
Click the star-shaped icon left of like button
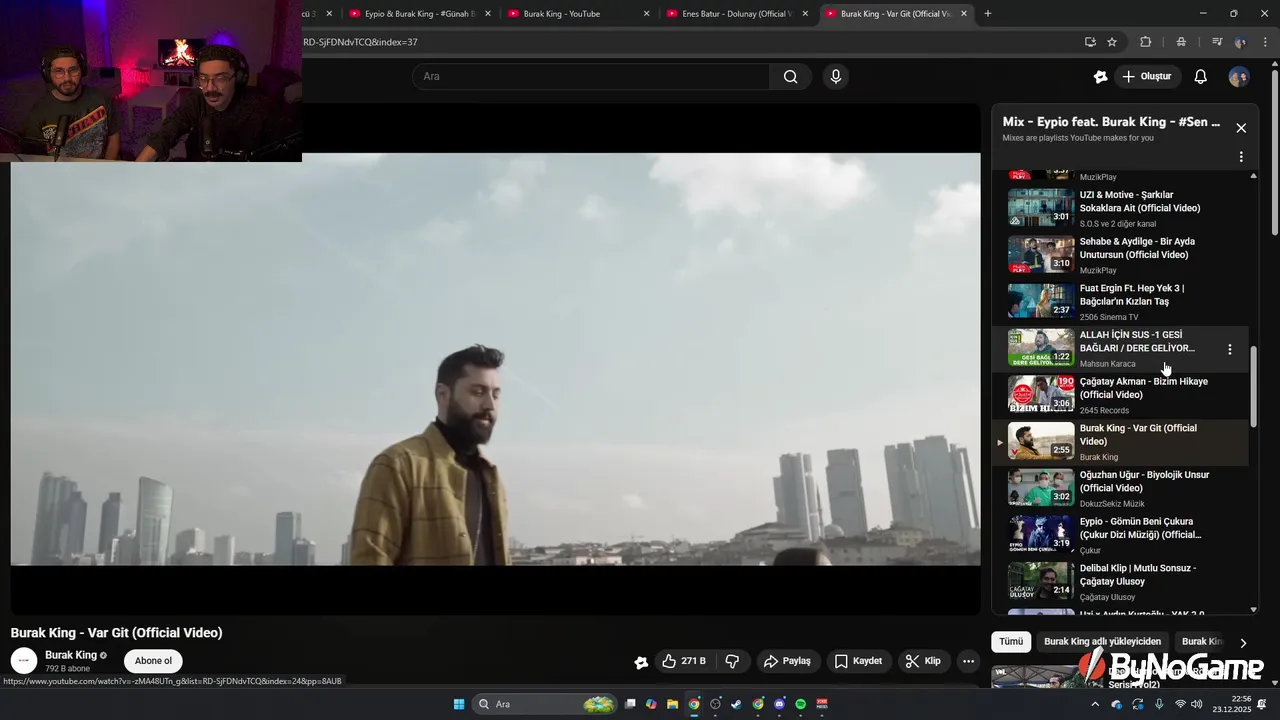coord(641,661)
